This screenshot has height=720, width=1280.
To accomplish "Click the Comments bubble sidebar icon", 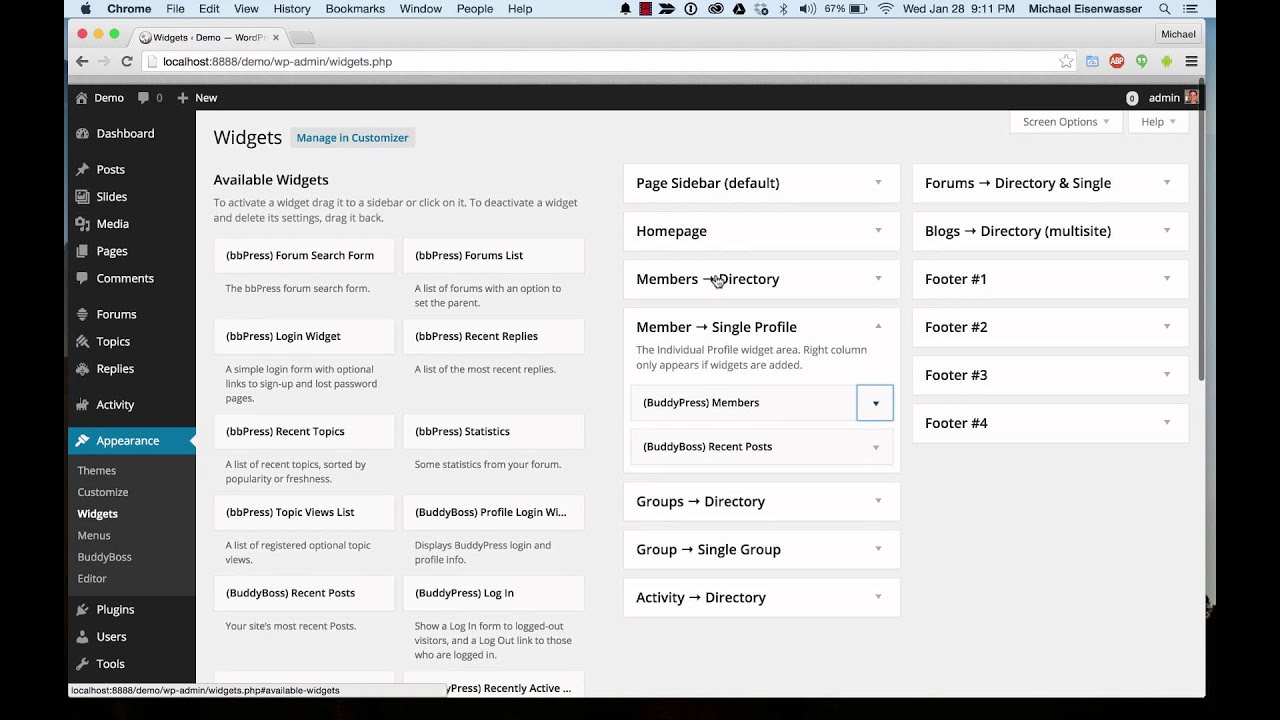I will click(82, 278).
